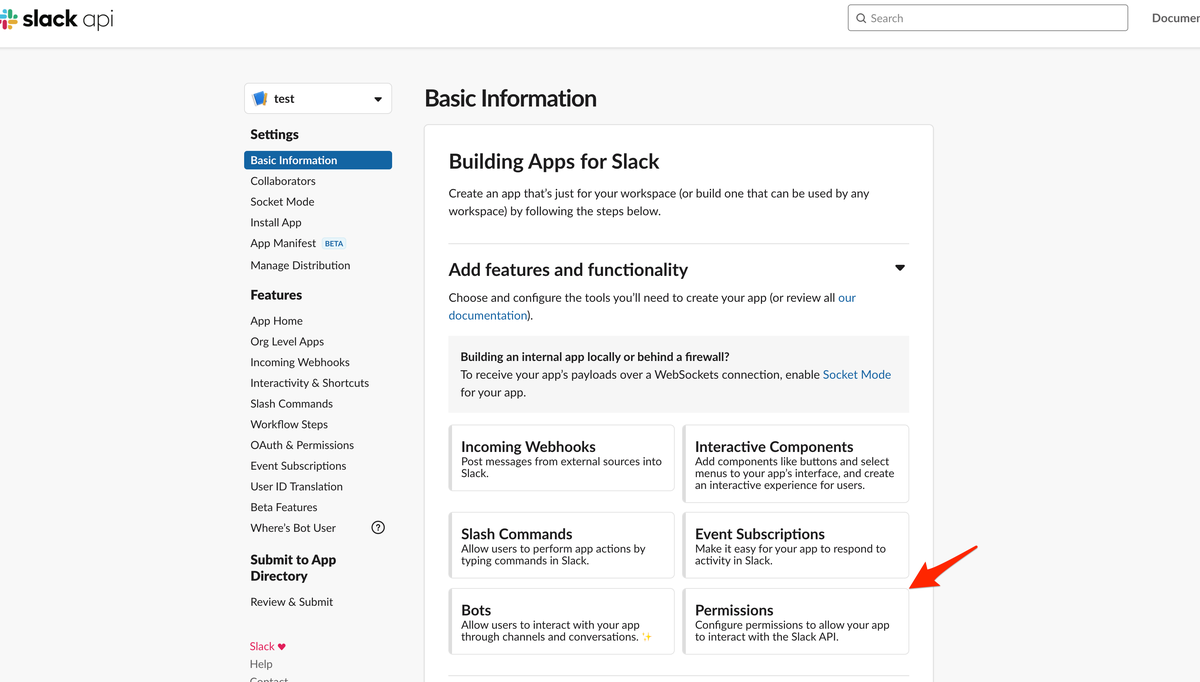Open Workflow Steps page

point(289,425)
